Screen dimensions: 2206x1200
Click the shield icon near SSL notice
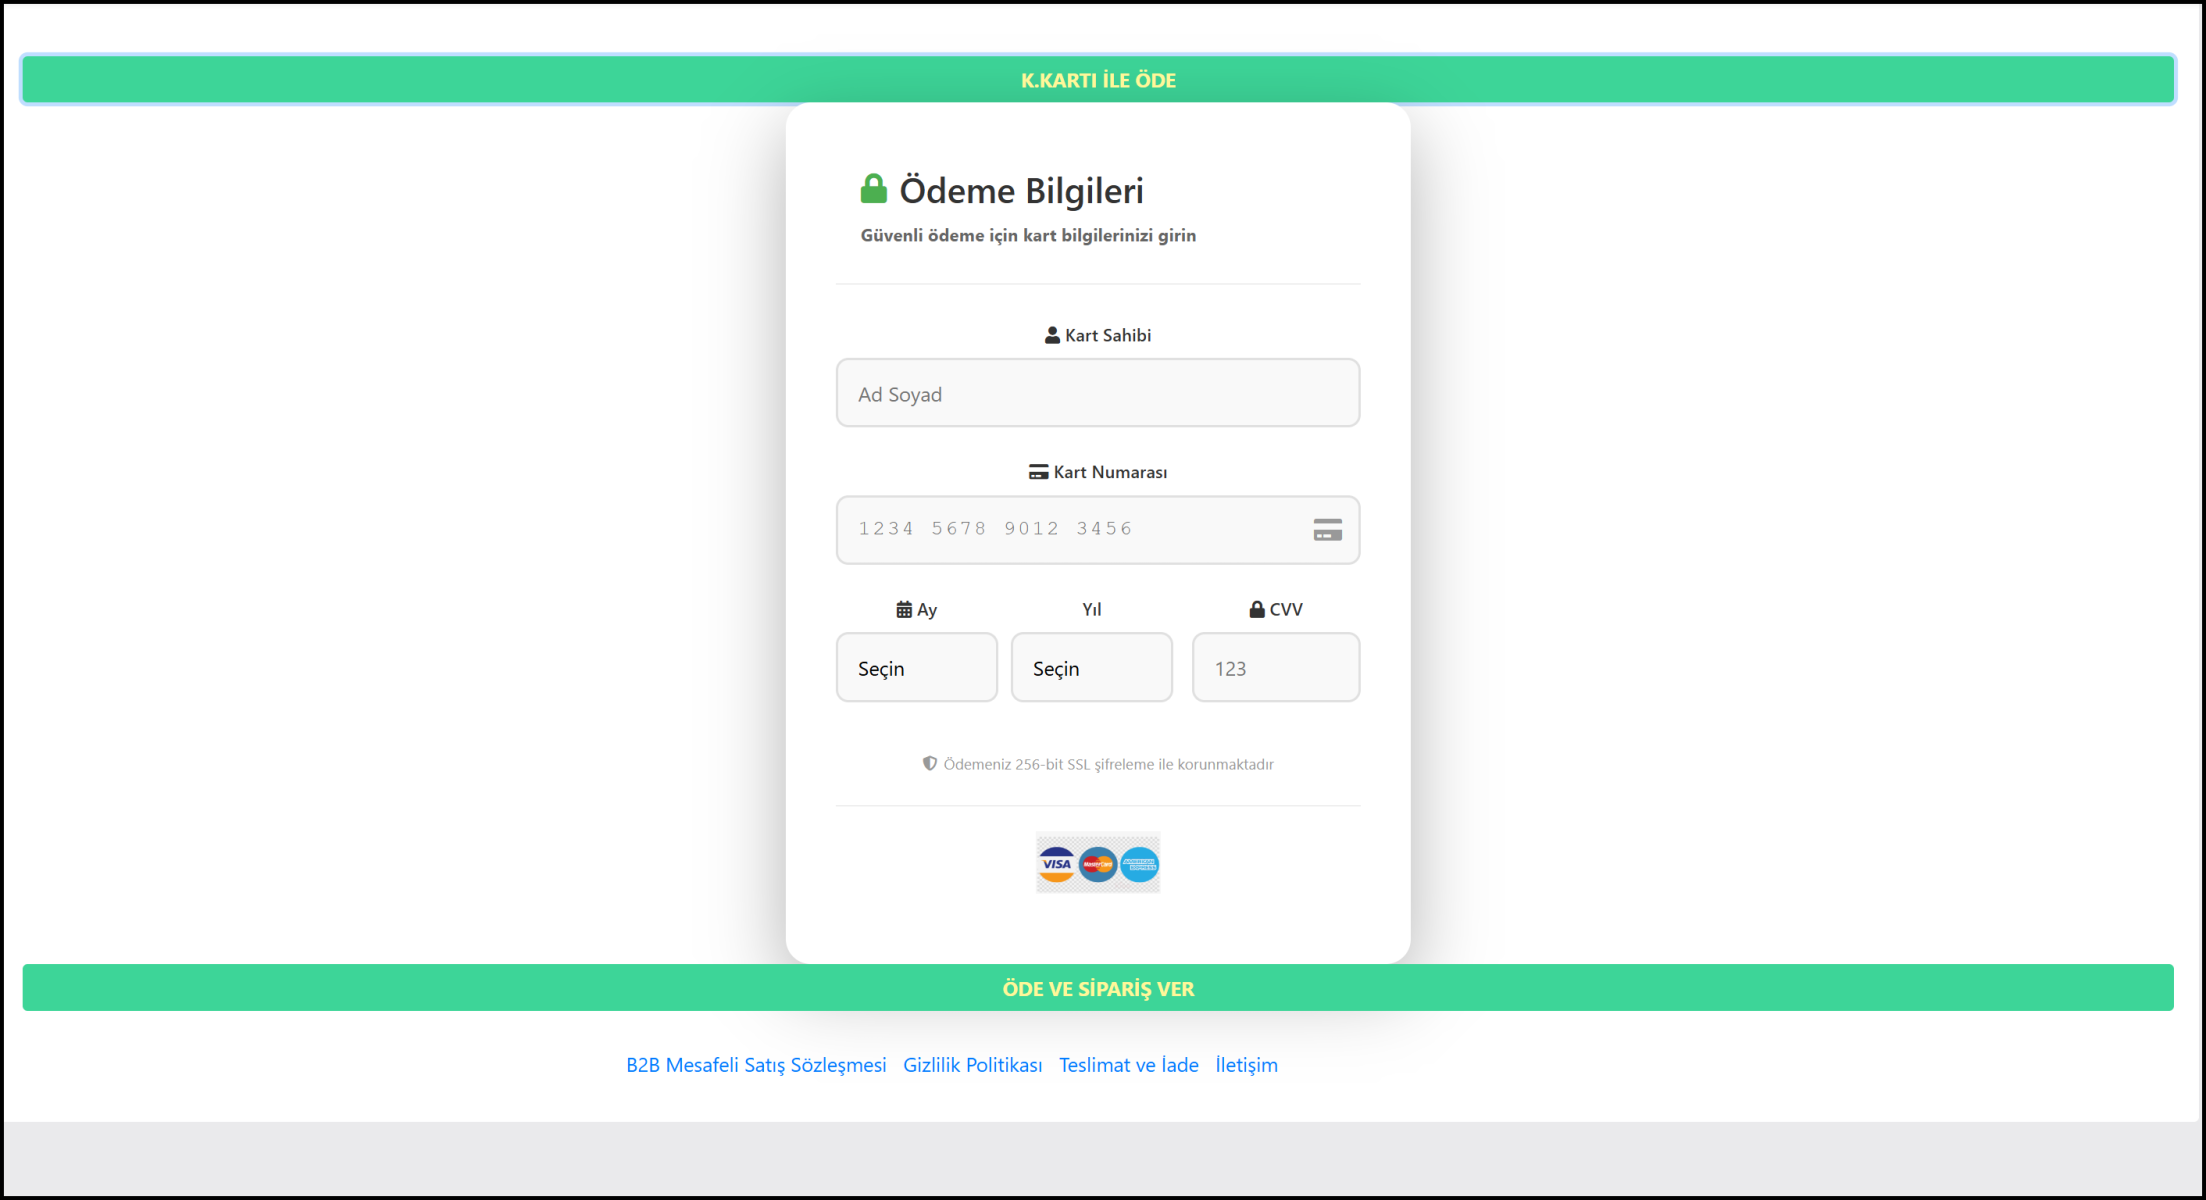tap(929, 764)
